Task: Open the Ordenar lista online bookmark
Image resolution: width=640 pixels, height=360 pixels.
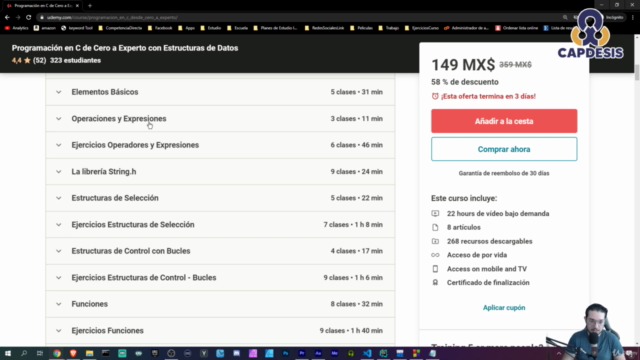Action: 516,28
